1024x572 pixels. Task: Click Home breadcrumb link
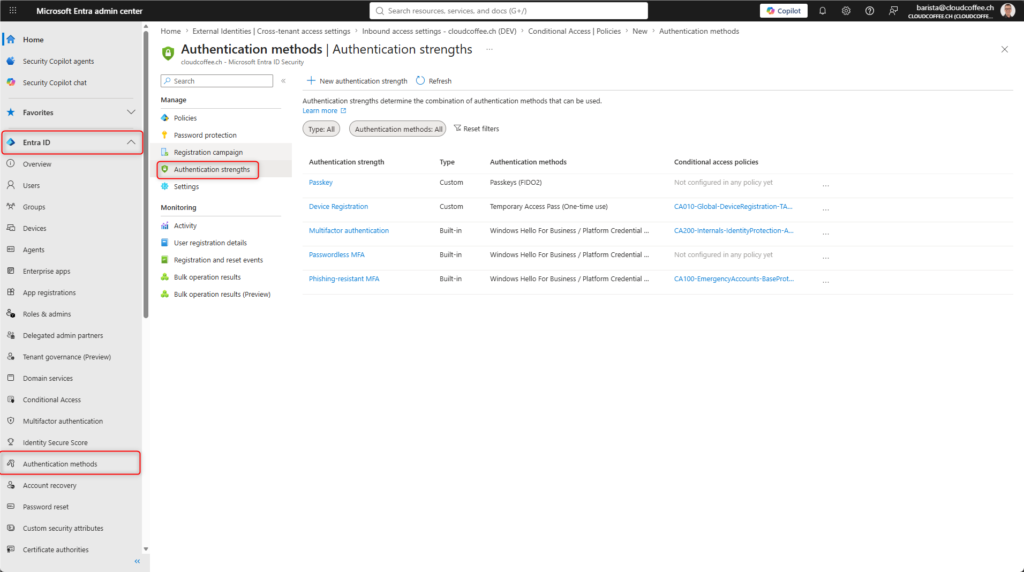170,31
